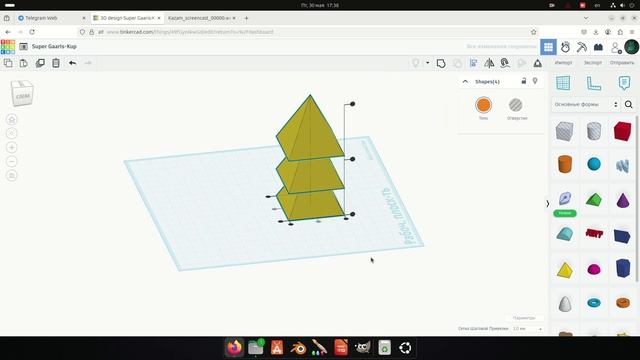Click the Tinkercad logo to return home
This screenshot has height=360, width=640.
click(8, 47)
